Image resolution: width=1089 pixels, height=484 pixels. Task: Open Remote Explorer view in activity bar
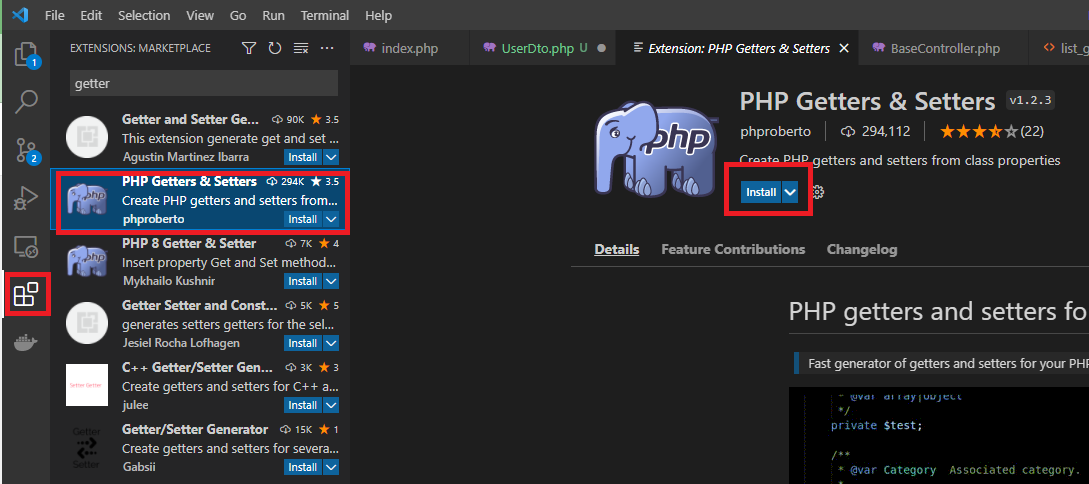[26, 246]
